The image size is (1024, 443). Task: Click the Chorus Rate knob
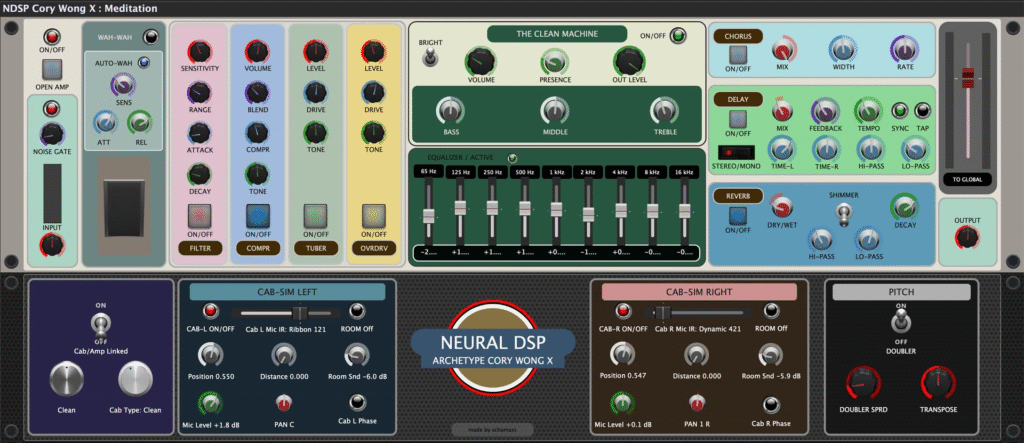pyautogui.click(x=905, y=48)
